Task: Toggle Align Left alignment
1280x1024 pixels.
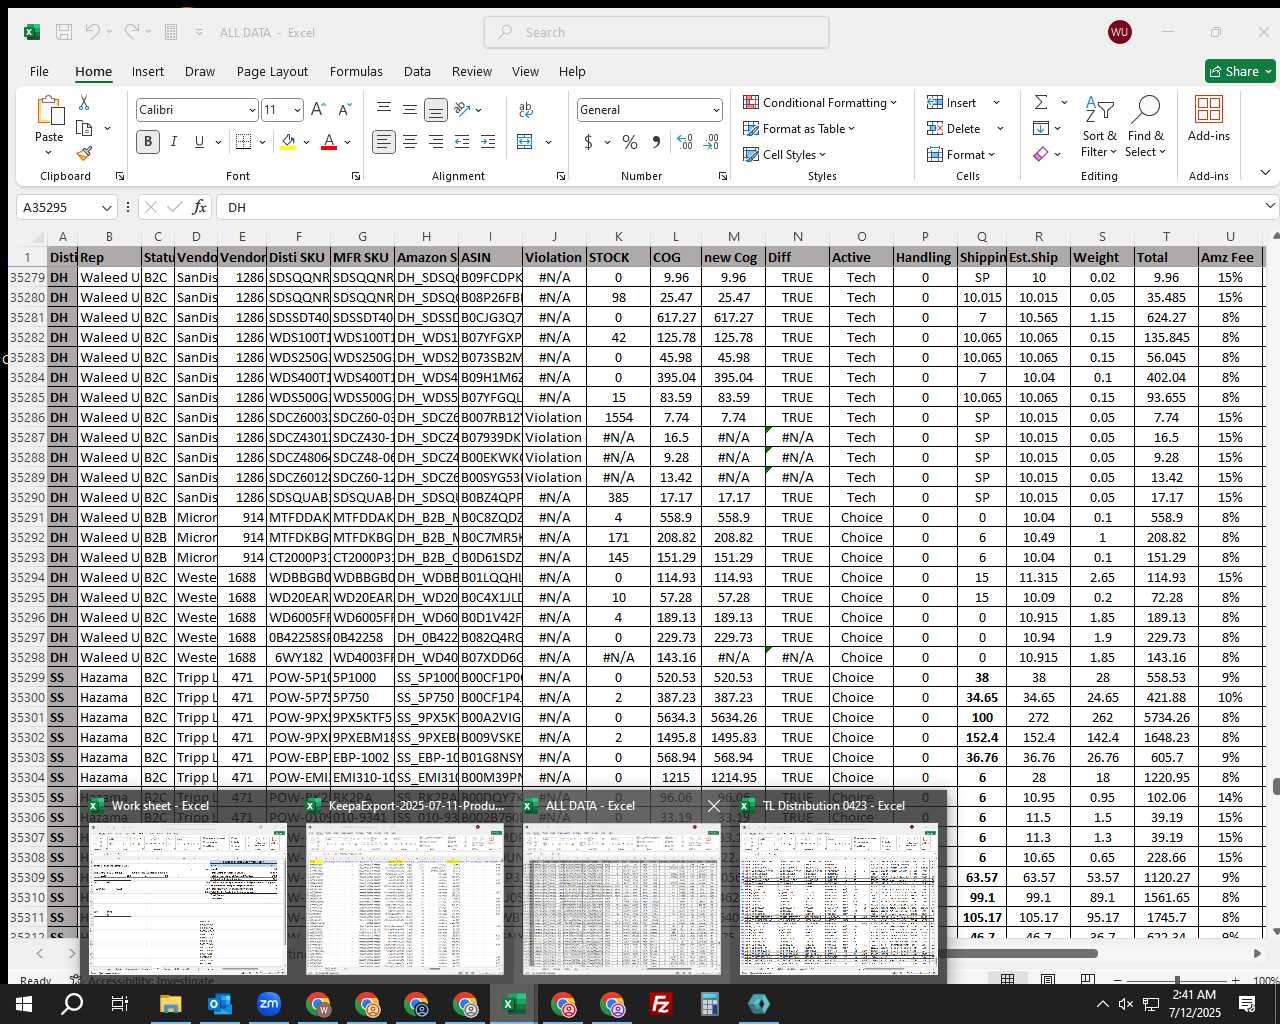Action: click(x=384, y=142)
